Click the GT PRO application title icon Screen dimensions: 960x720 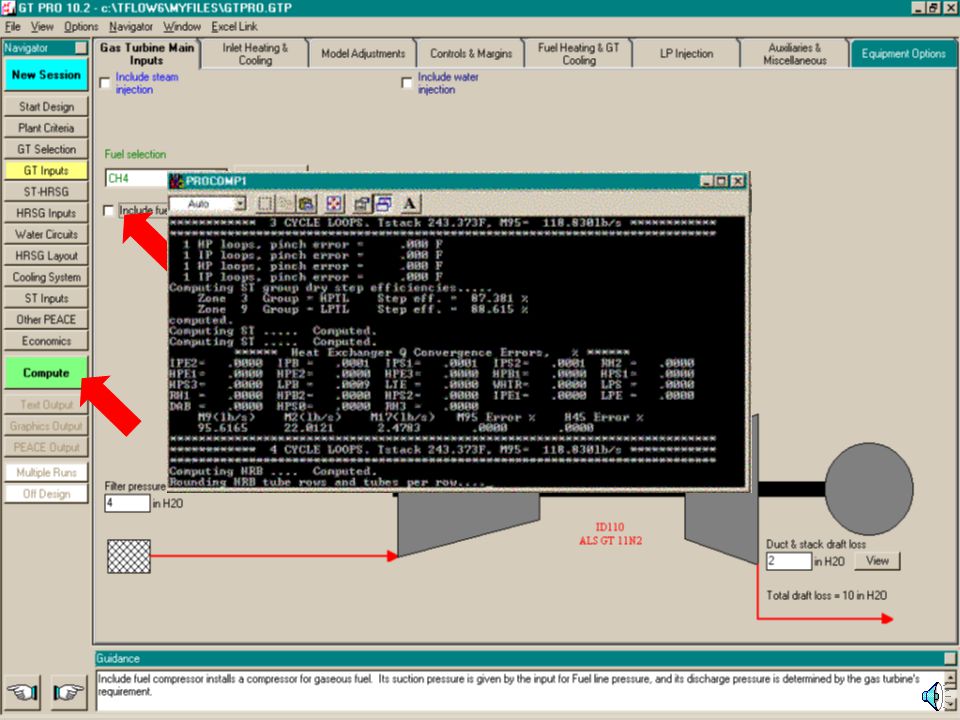(8, 7)
